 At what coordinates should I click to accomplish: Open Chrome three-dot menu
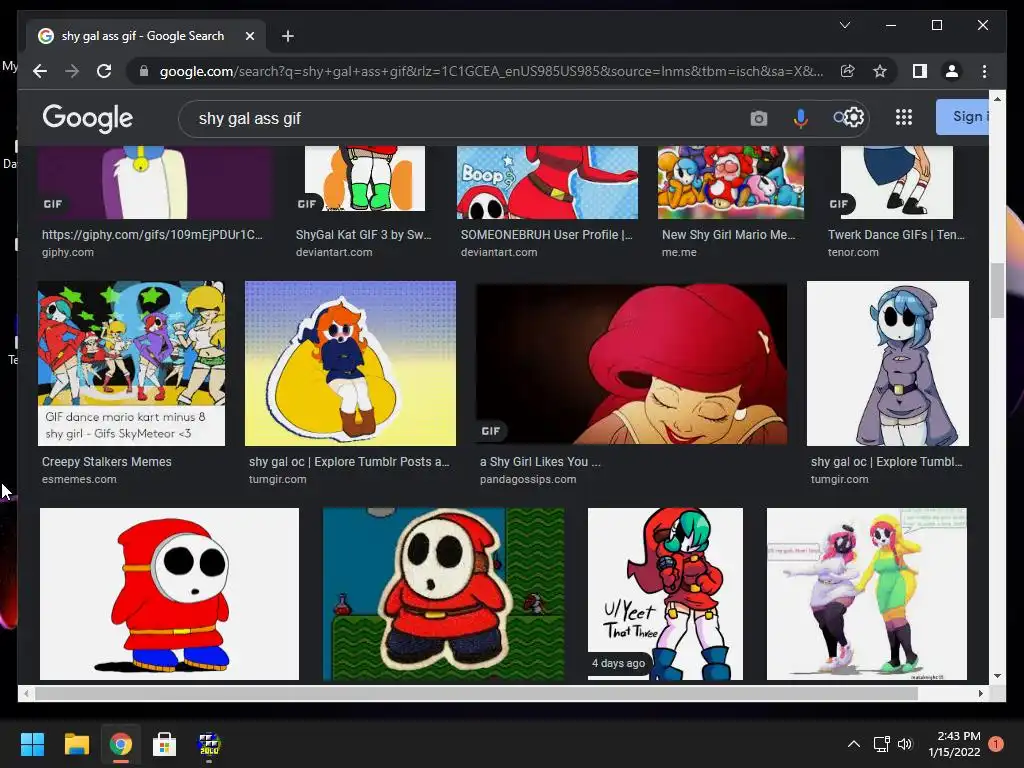984,71
